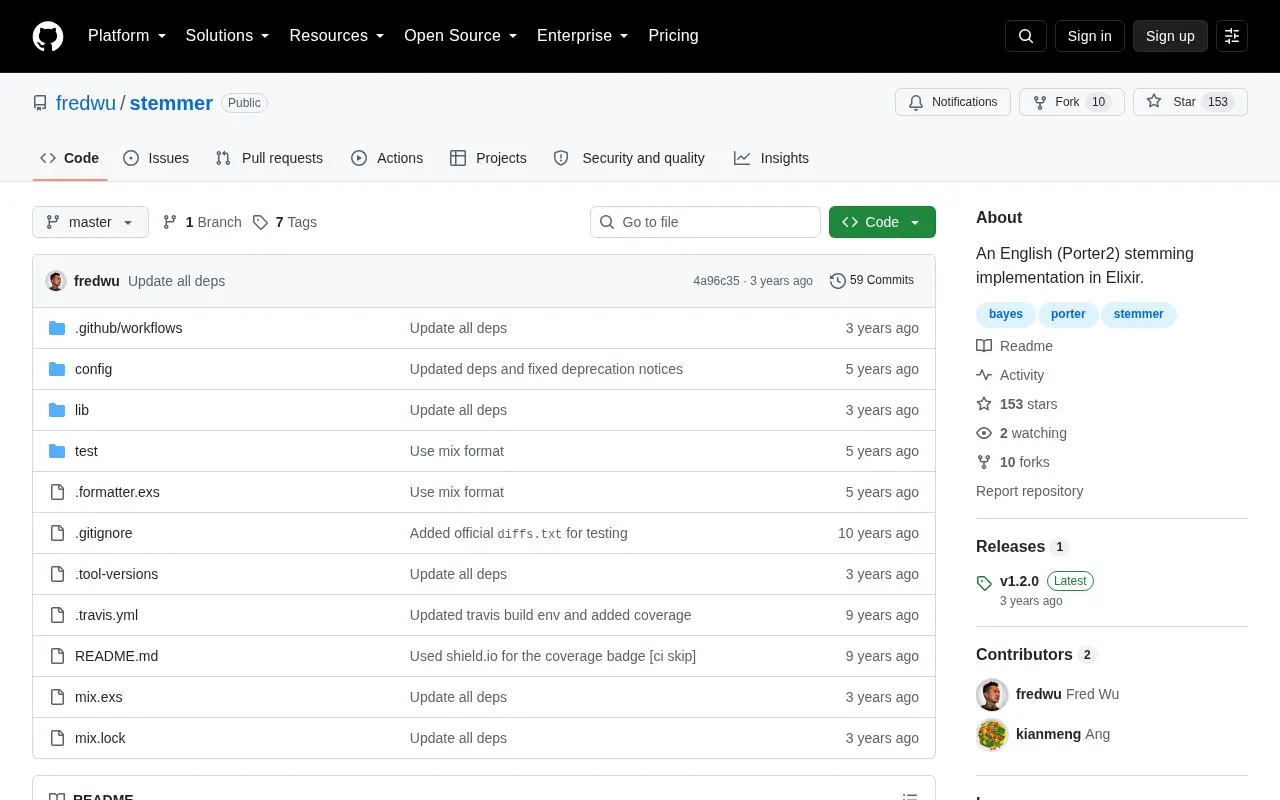Select the porter topic tag
Viewport: 1280px width, 800px height.
(1068, 314)
